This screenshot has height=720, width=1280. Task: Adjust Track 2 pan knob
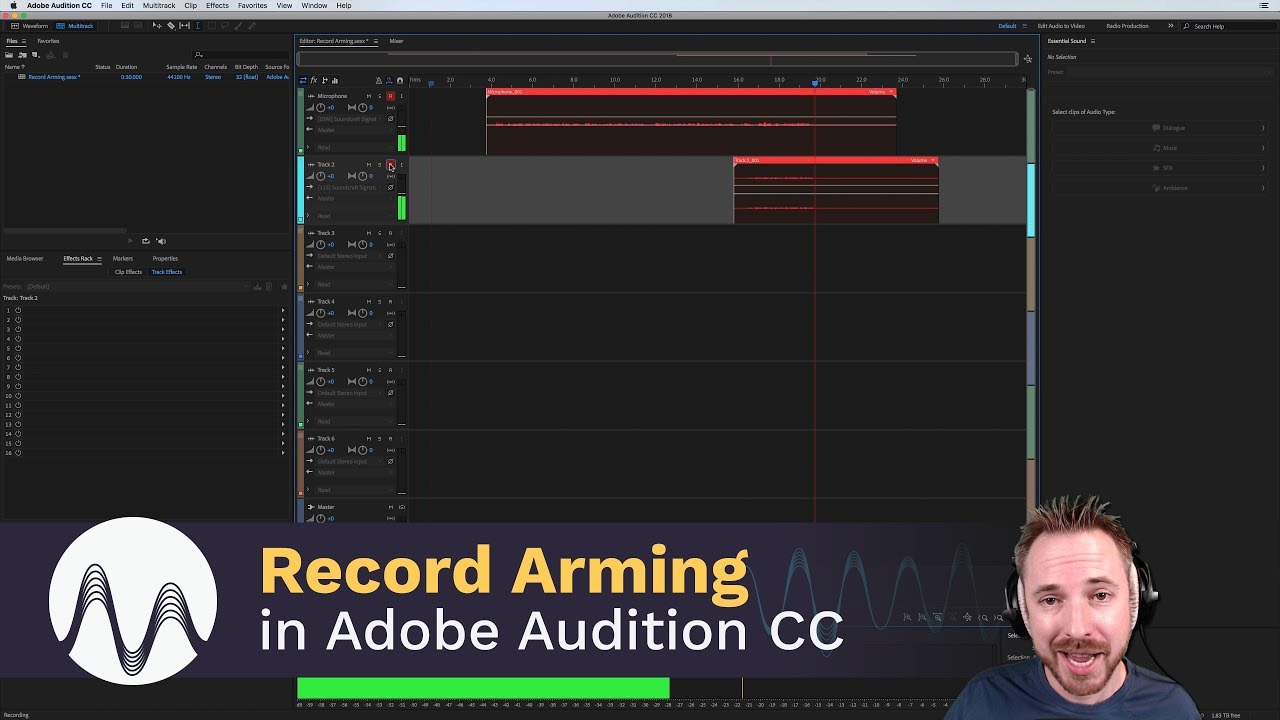362,176
